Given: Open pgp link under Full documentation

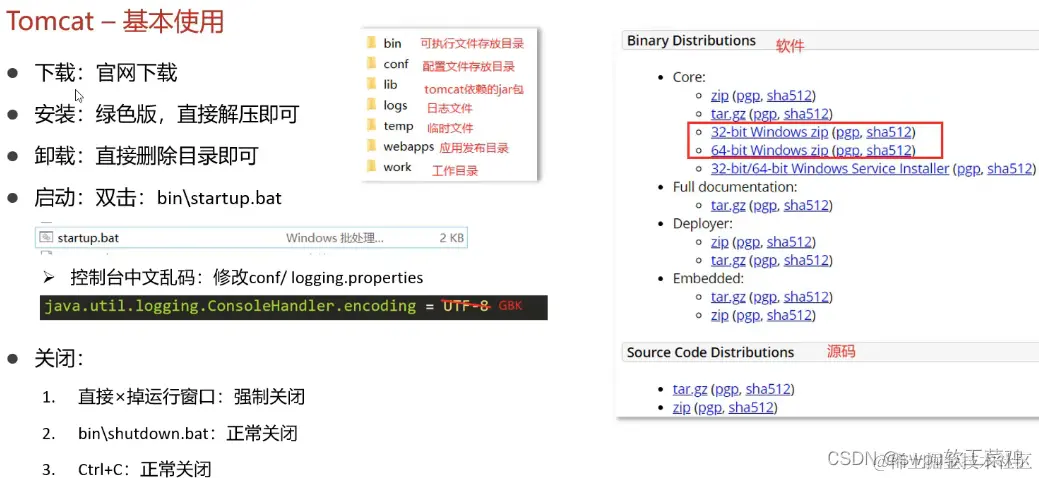Looking at the screenshot, I should click(765, 206).
